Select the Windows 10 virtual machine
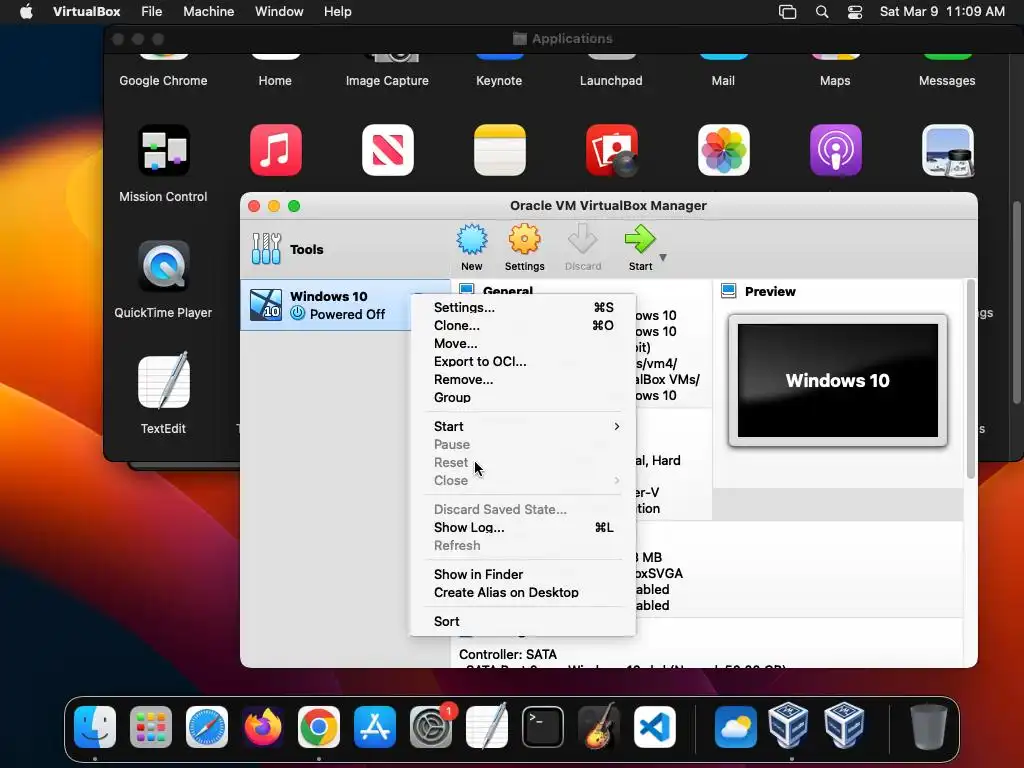The image size is (1024, 768). 345,305
